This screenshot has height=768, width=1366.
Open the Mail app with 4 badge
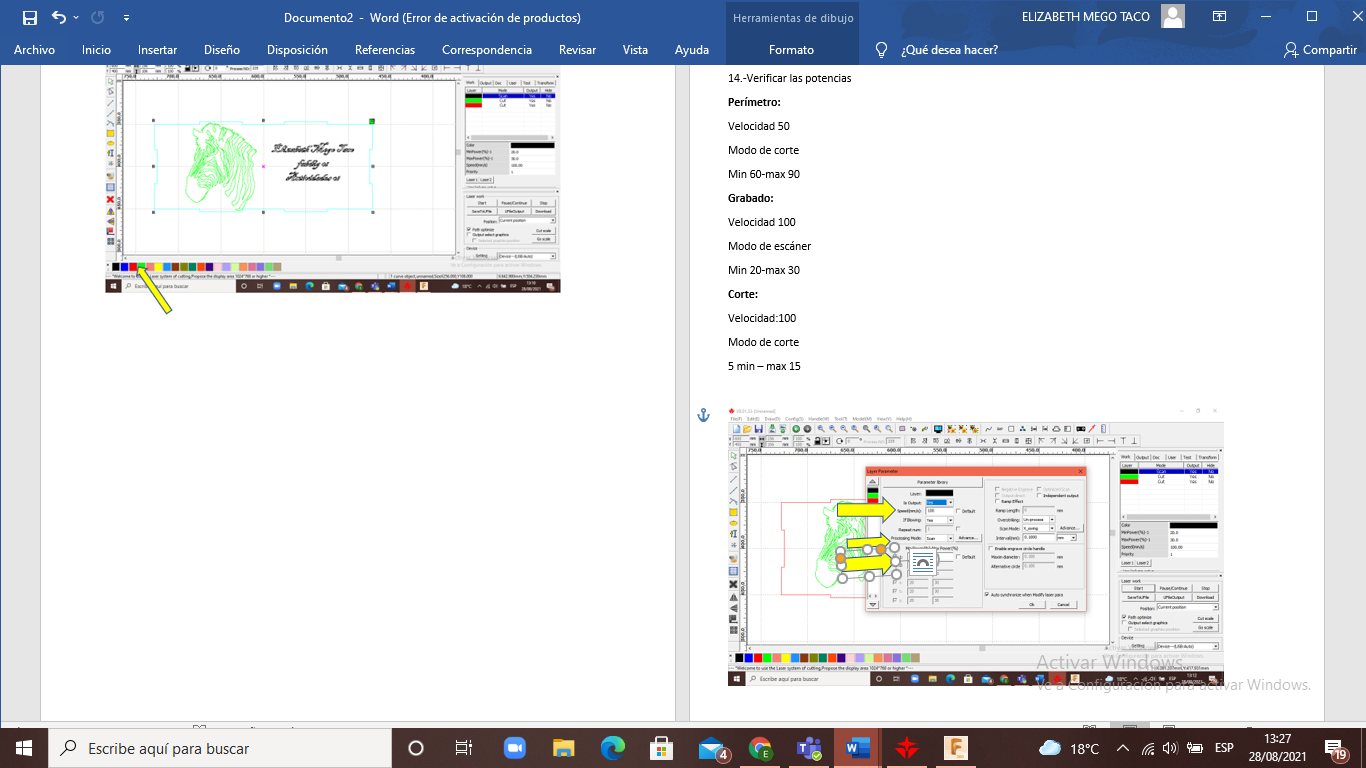click(711, 748)
